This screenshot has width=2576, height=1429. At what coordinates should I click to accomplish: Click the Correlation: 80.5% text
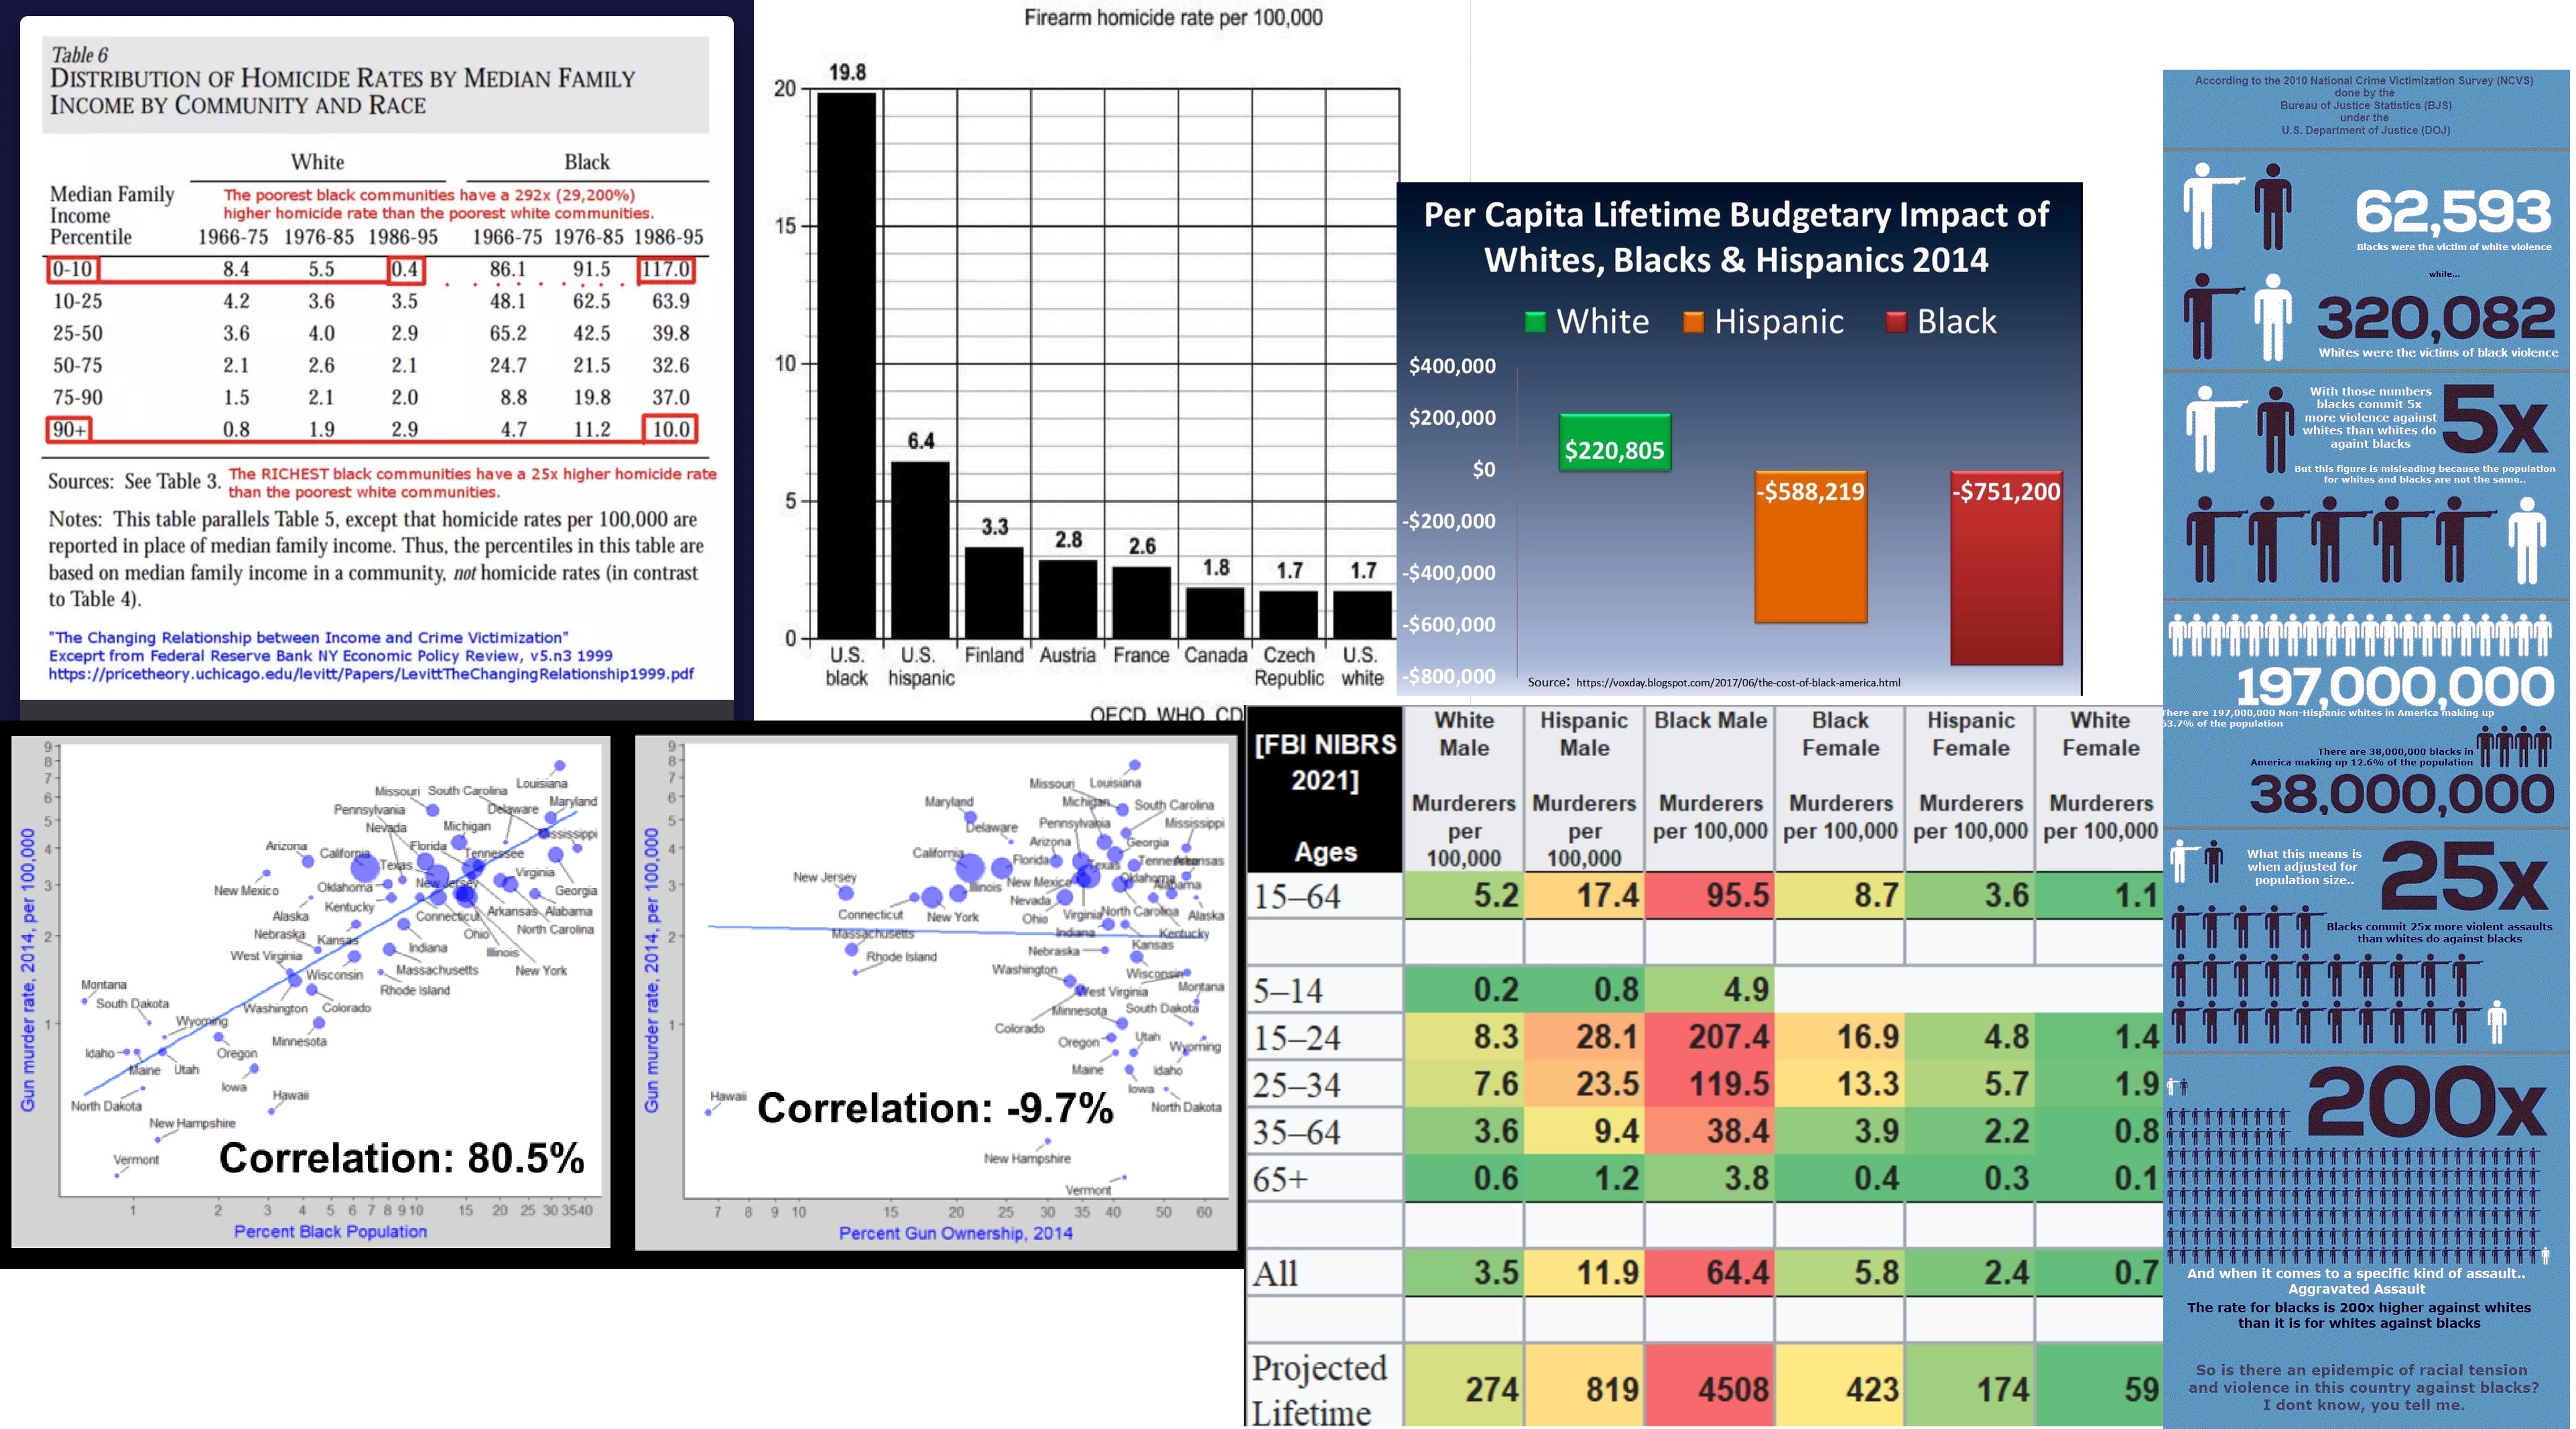(401, 1158)
